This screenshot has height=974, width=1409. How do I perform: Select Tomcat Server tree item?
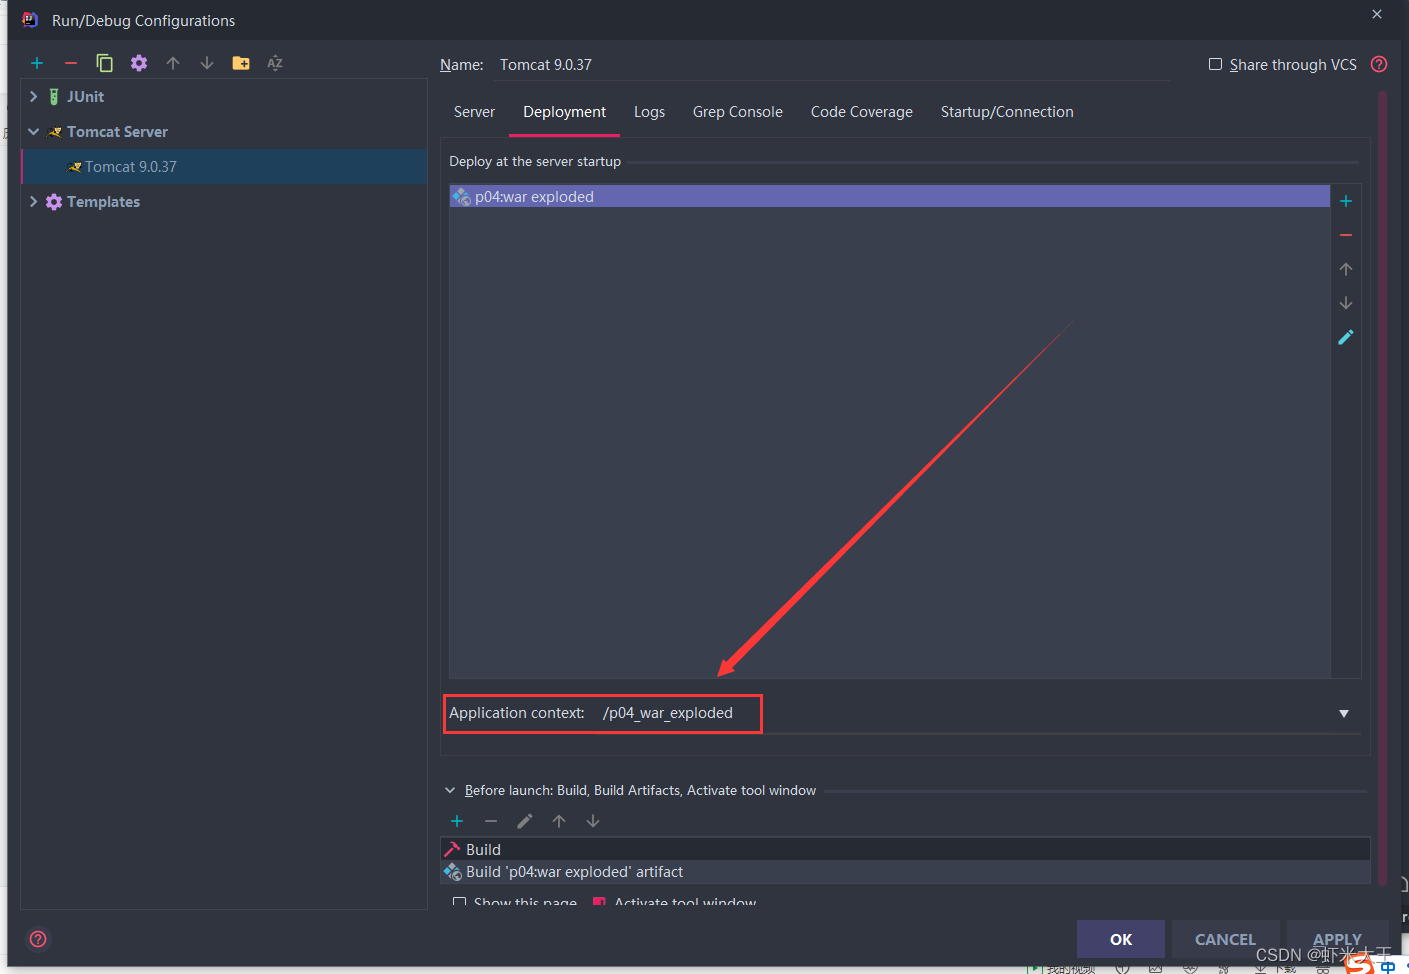[x=117, y=131]
